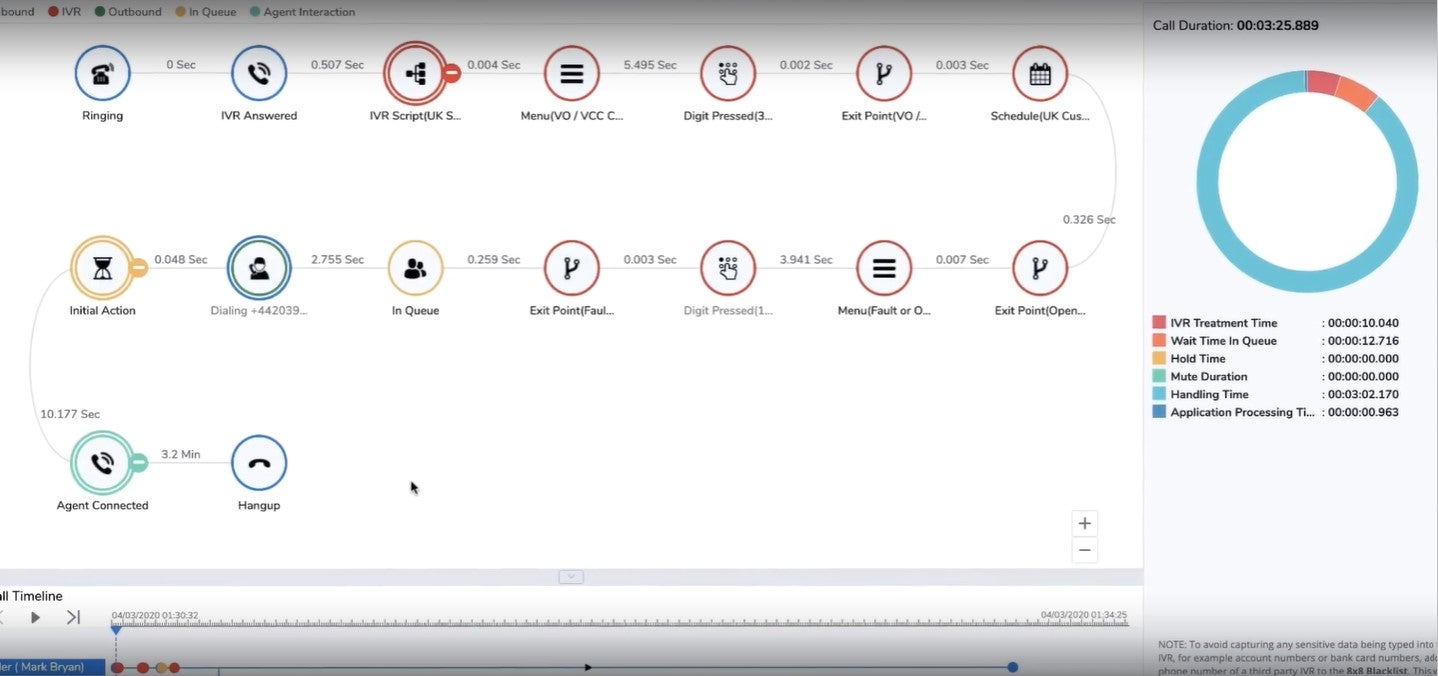Skip to end of call timeline
Image resolution: width=1438 pixels, height=676 pixels.
click(73, 617)
